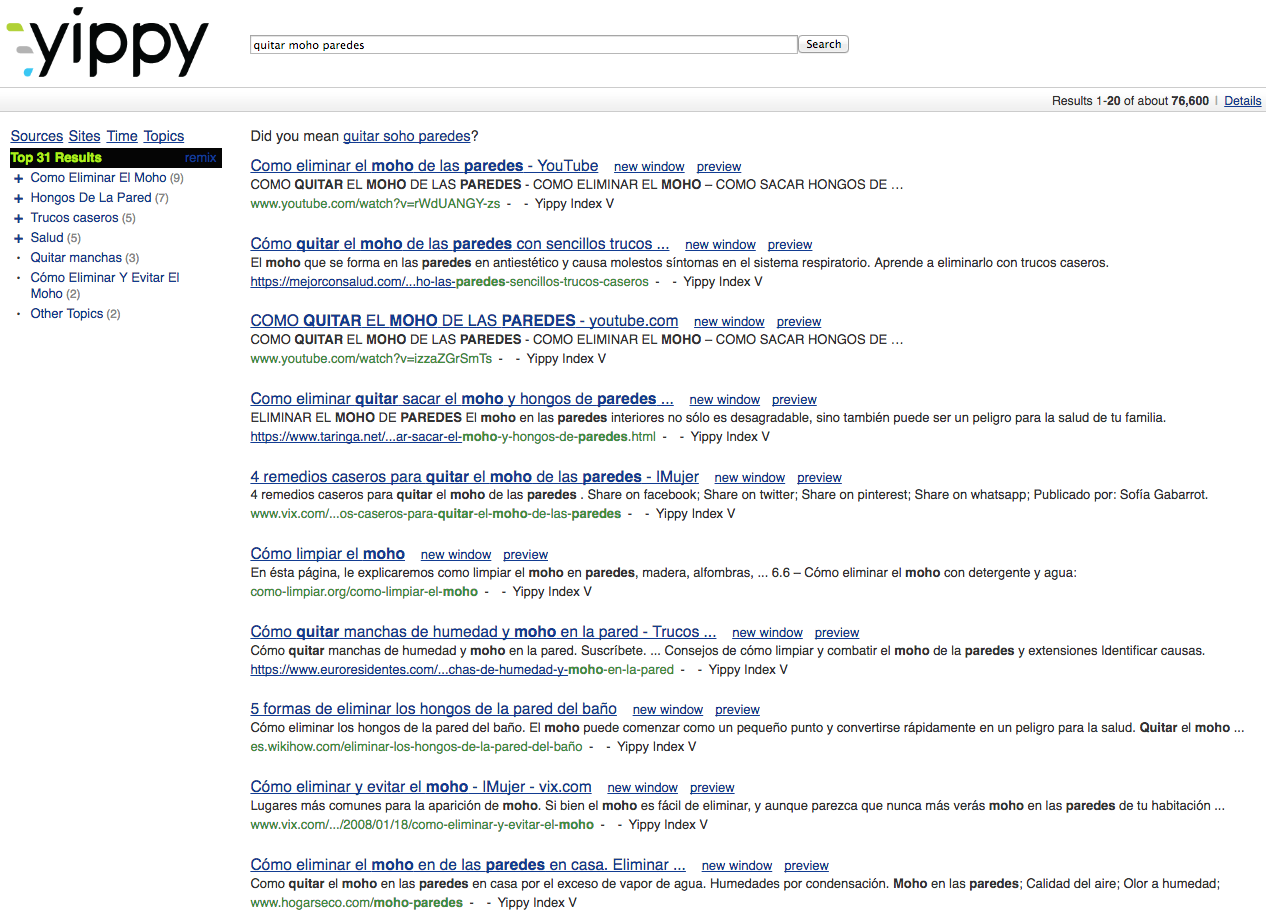The height and width of the screenshot is (911, 1266).
Task: Click the Yippy logo
Action: [x=107, y=43]
